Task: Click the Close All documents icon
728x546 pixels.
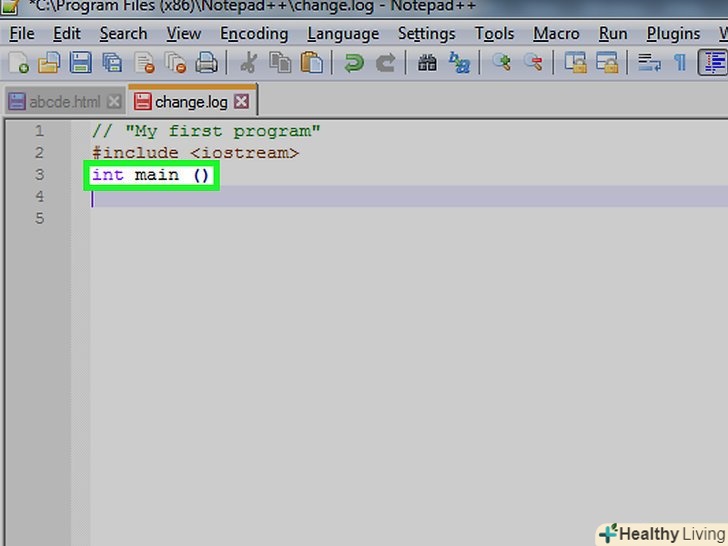Action: (176, 63)
